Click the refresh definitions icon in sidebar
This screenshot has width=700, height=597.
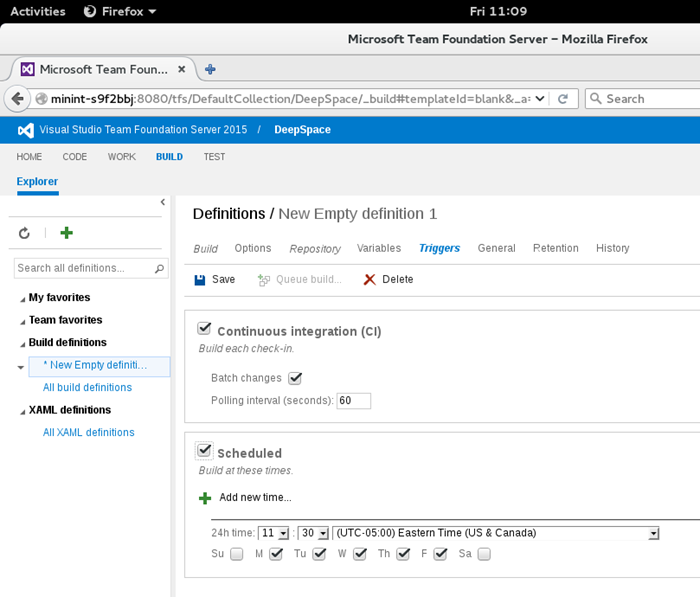point(24,233)
